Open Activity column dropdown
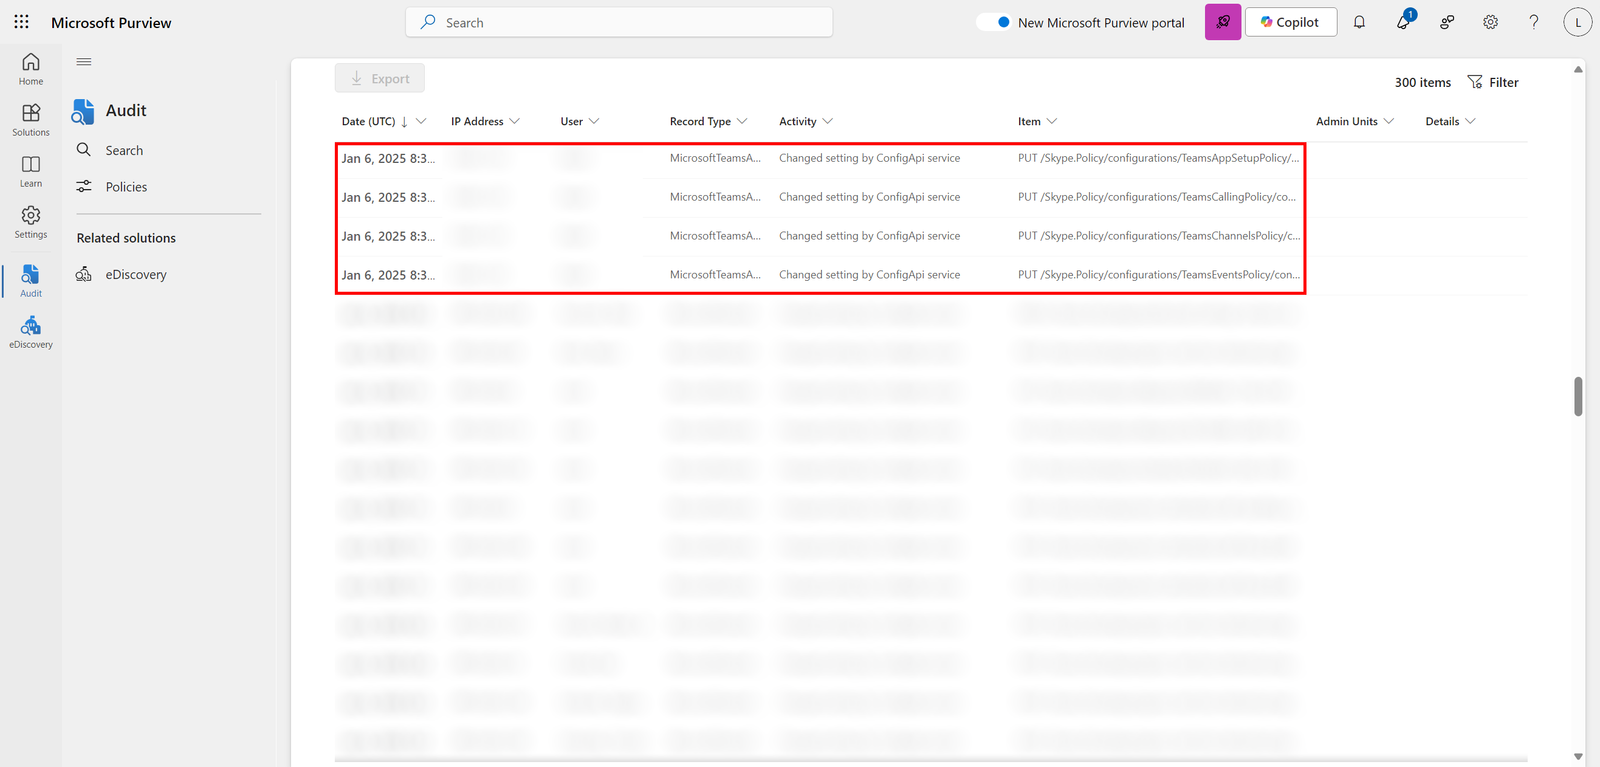 [827, 121]
